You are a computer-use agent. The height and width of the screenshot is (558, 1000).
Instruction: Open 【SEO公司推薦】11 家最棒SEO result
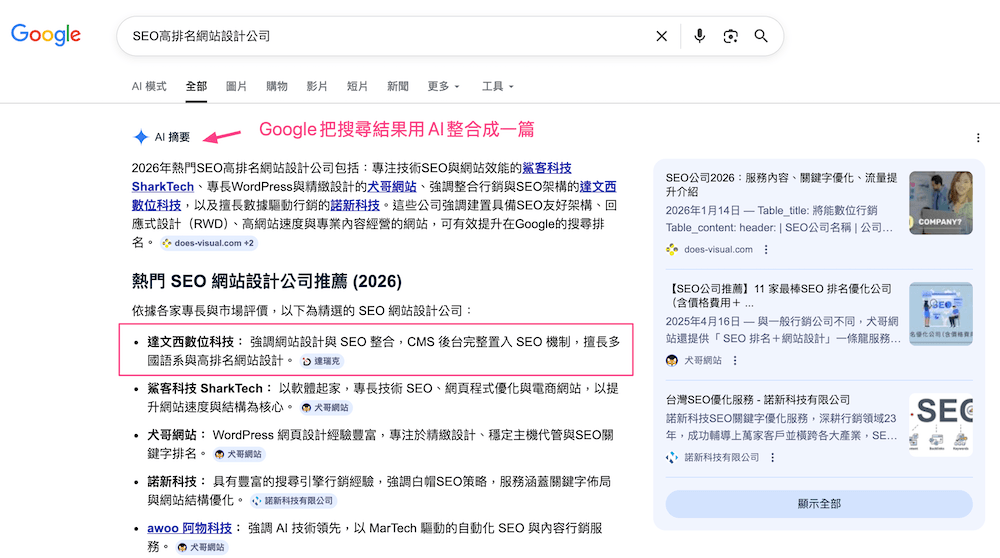tap(779, 295)
